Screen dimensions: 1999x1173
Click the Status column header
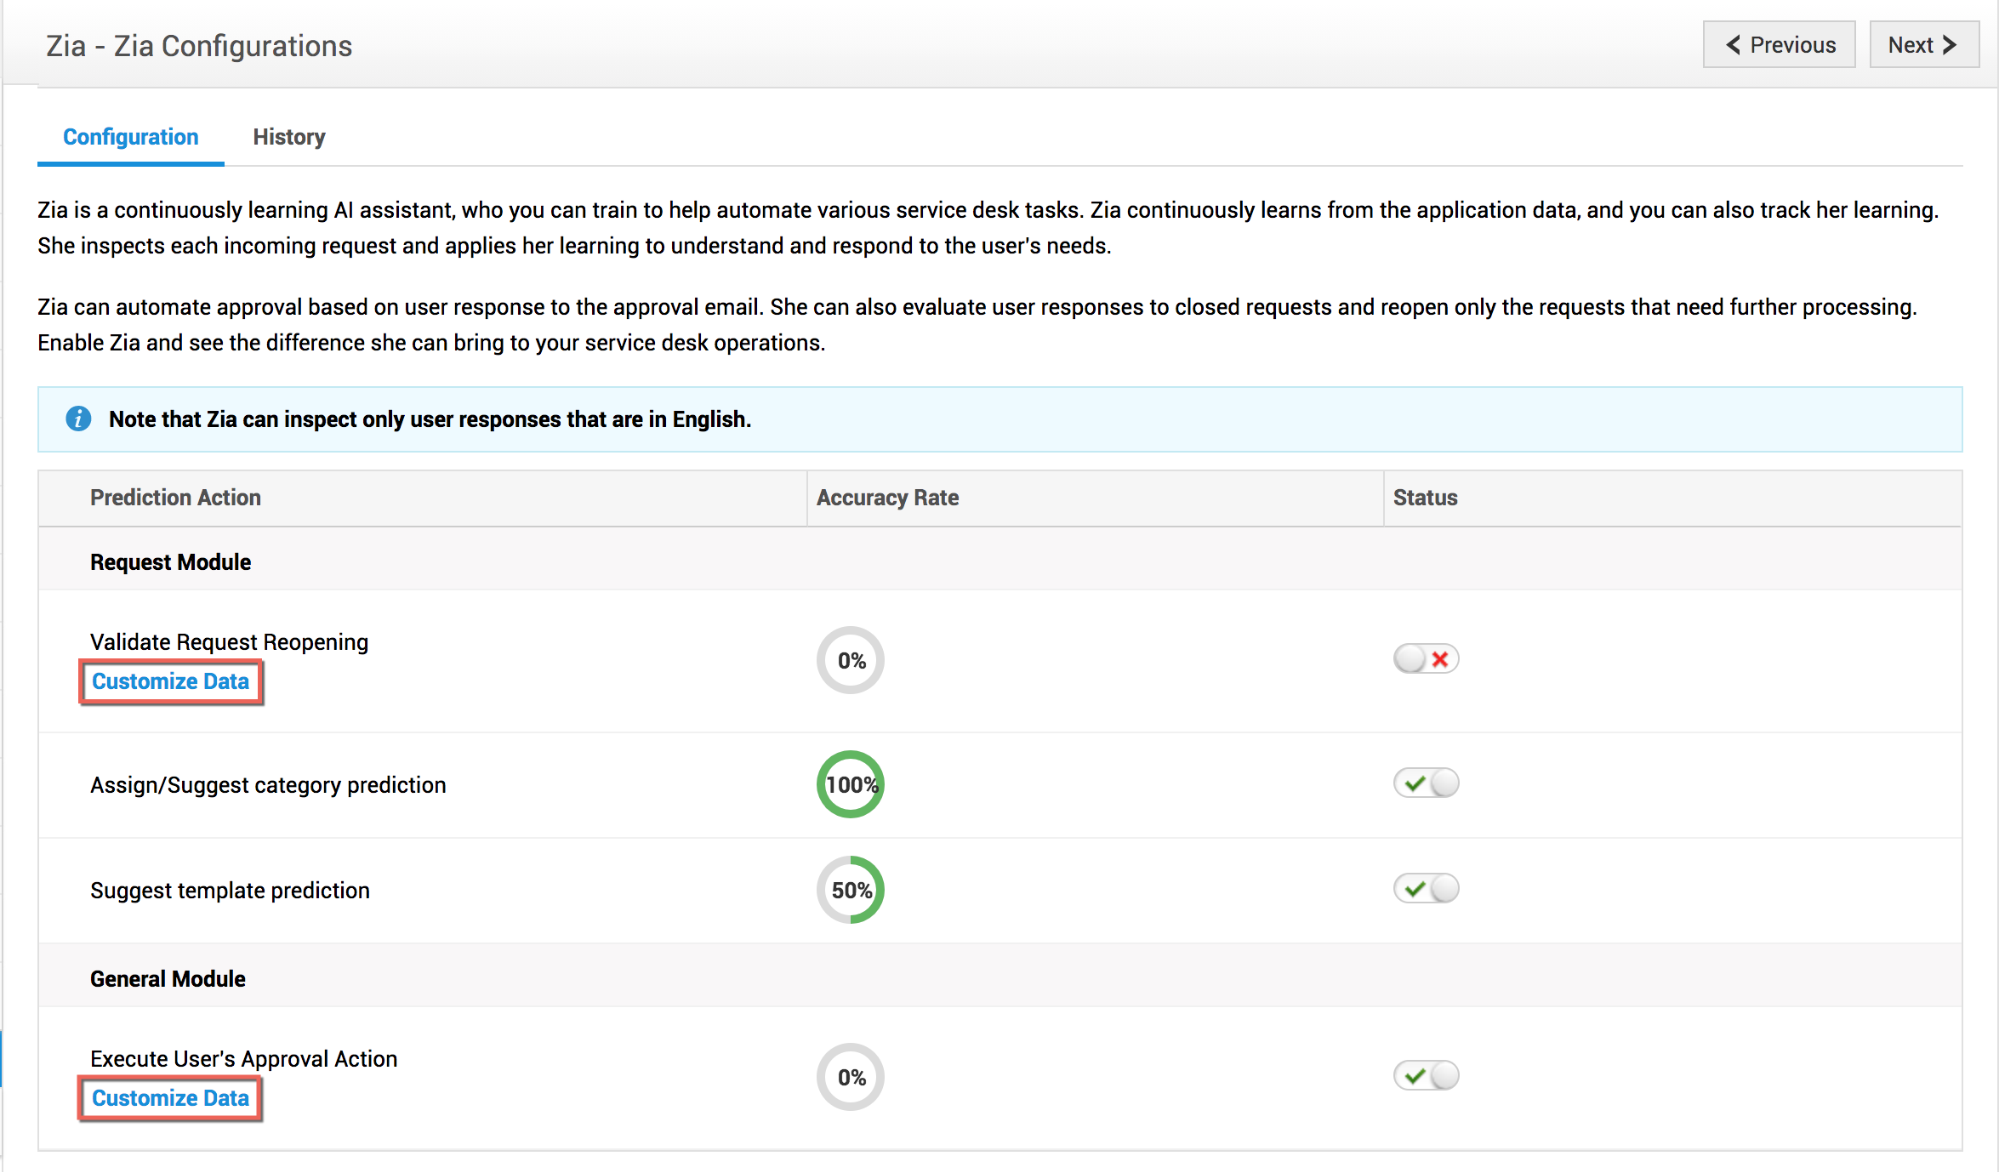click(x=1425, y=498)
